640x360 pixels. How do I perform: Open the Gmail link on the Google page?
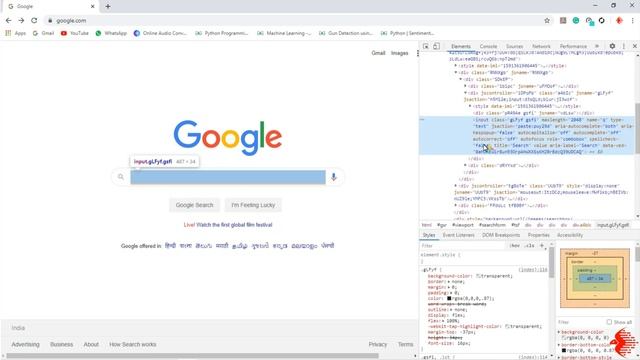[x=378, y=53]
